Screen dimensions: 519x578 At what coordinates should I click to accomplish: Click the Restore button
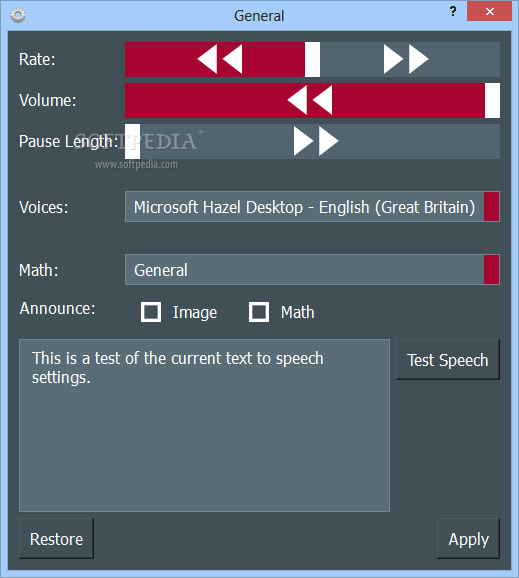[56, 539]
